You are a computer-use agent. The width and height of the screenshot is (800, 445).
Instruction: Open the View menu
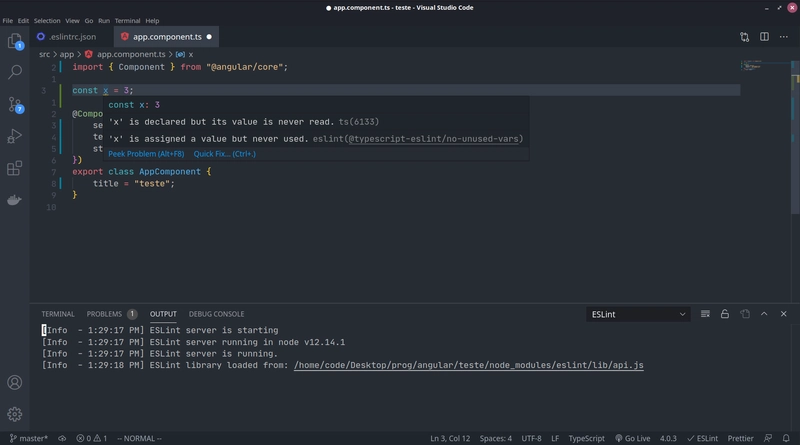click(72, 21)
